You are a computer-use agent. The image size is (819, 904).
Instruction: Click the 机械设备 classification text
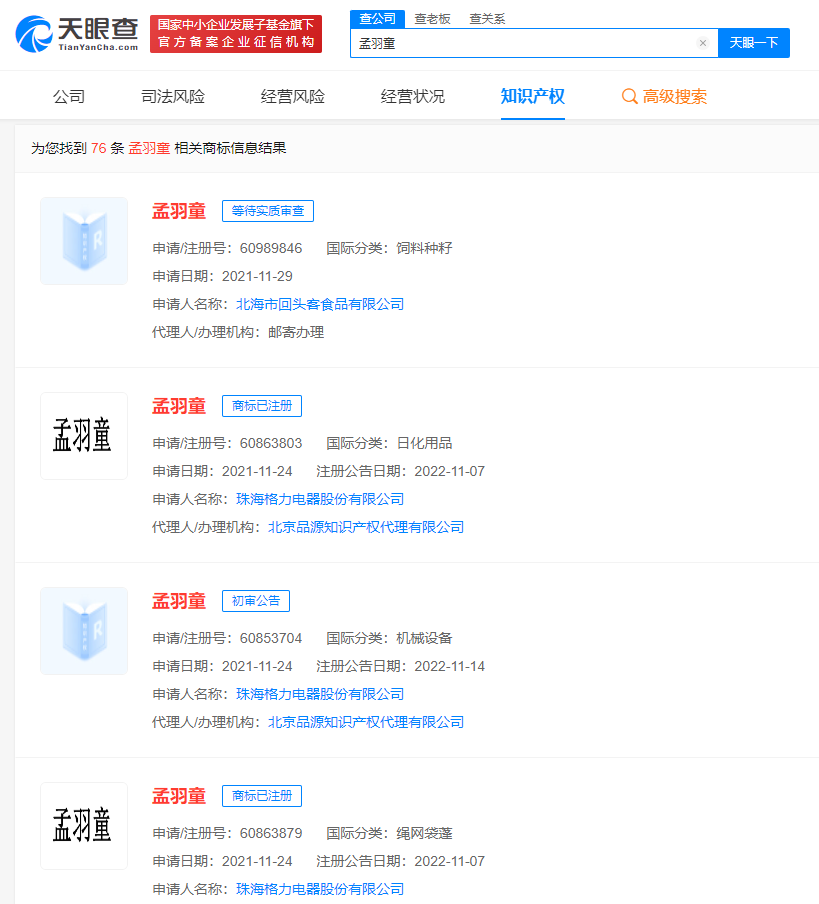424,638
